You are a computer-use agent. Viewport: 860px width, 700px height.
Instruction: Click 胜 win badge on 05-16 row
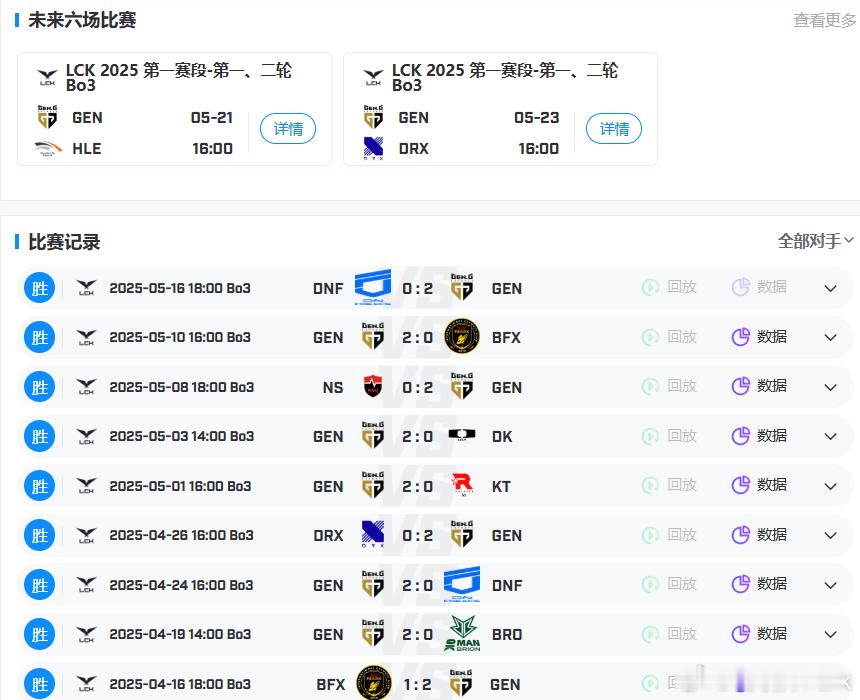click(39, 287)
